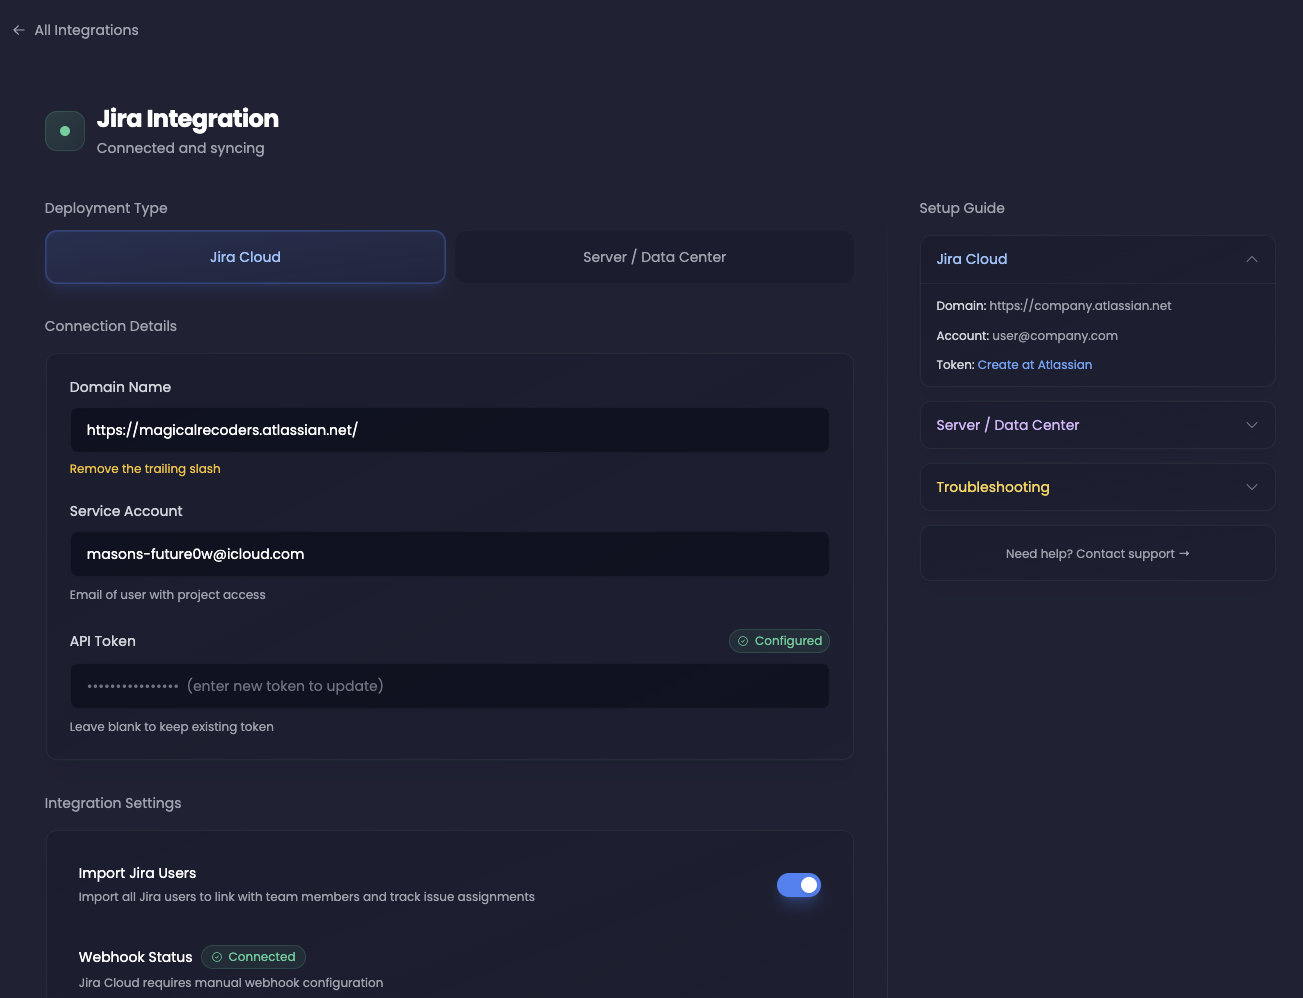Screen dimensions: 1303x998
Task: Click the Deployment Type heading
Action: tap(106, 208)
